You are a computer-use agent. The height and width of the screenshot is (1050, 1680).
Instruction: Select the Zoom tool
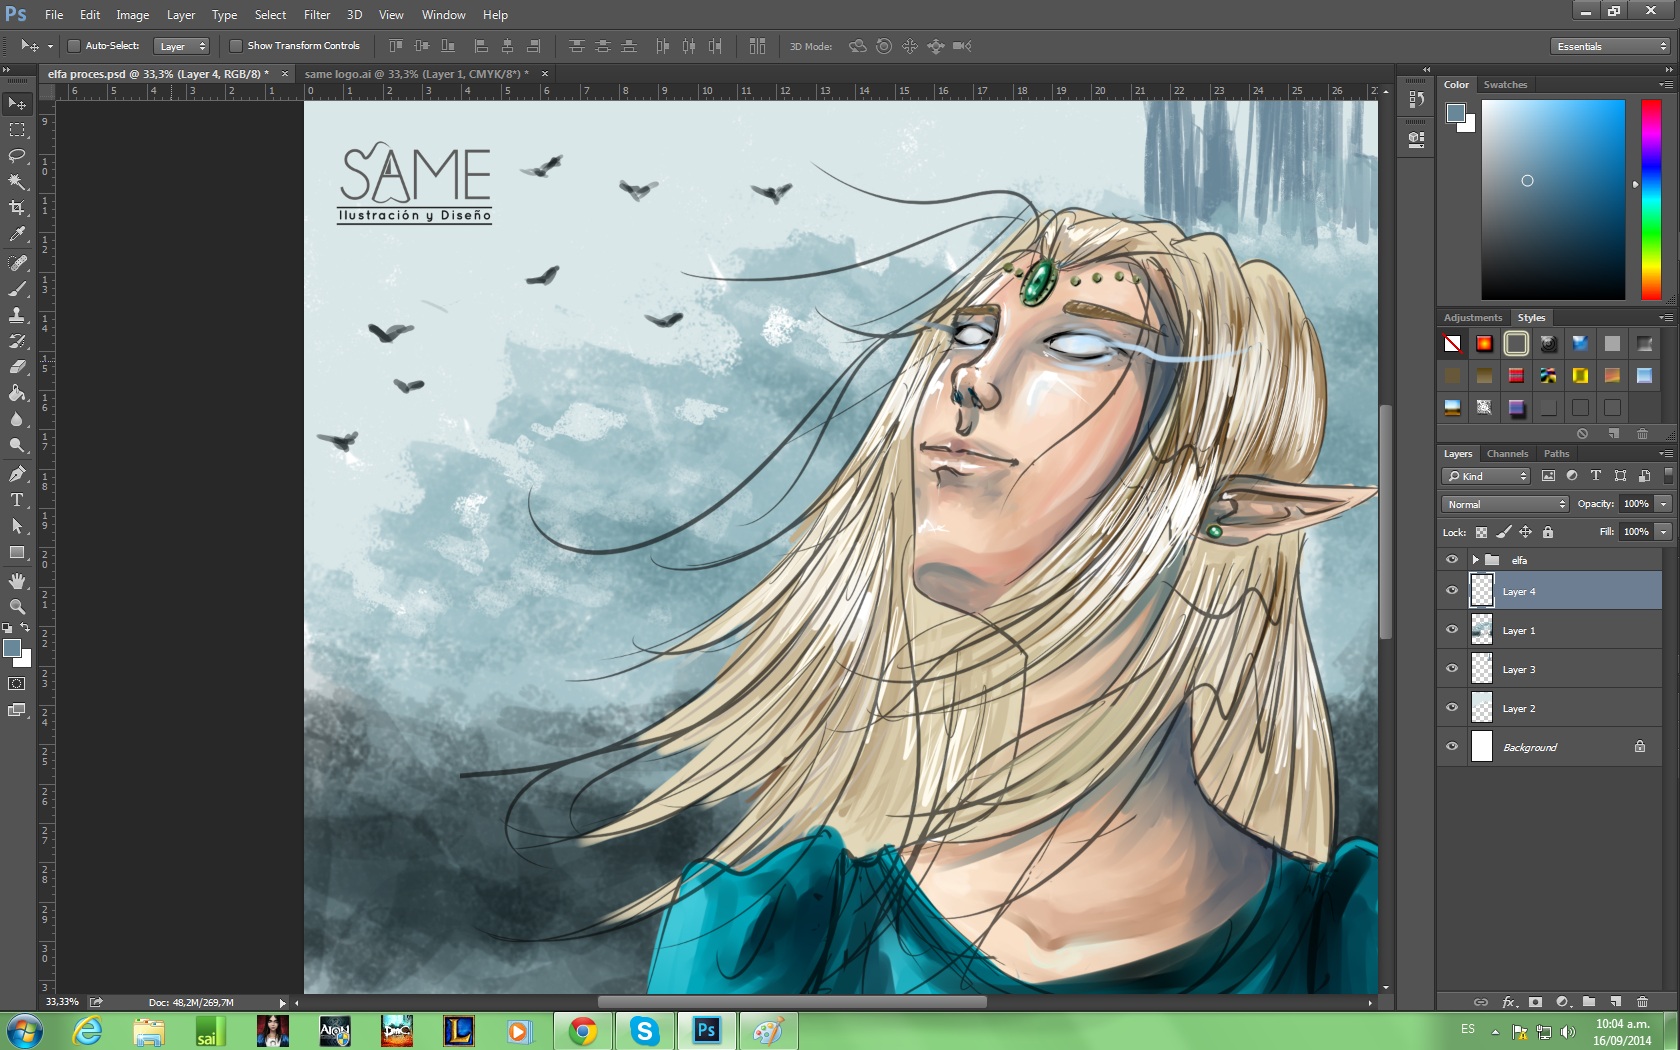(x=17, y=607)
